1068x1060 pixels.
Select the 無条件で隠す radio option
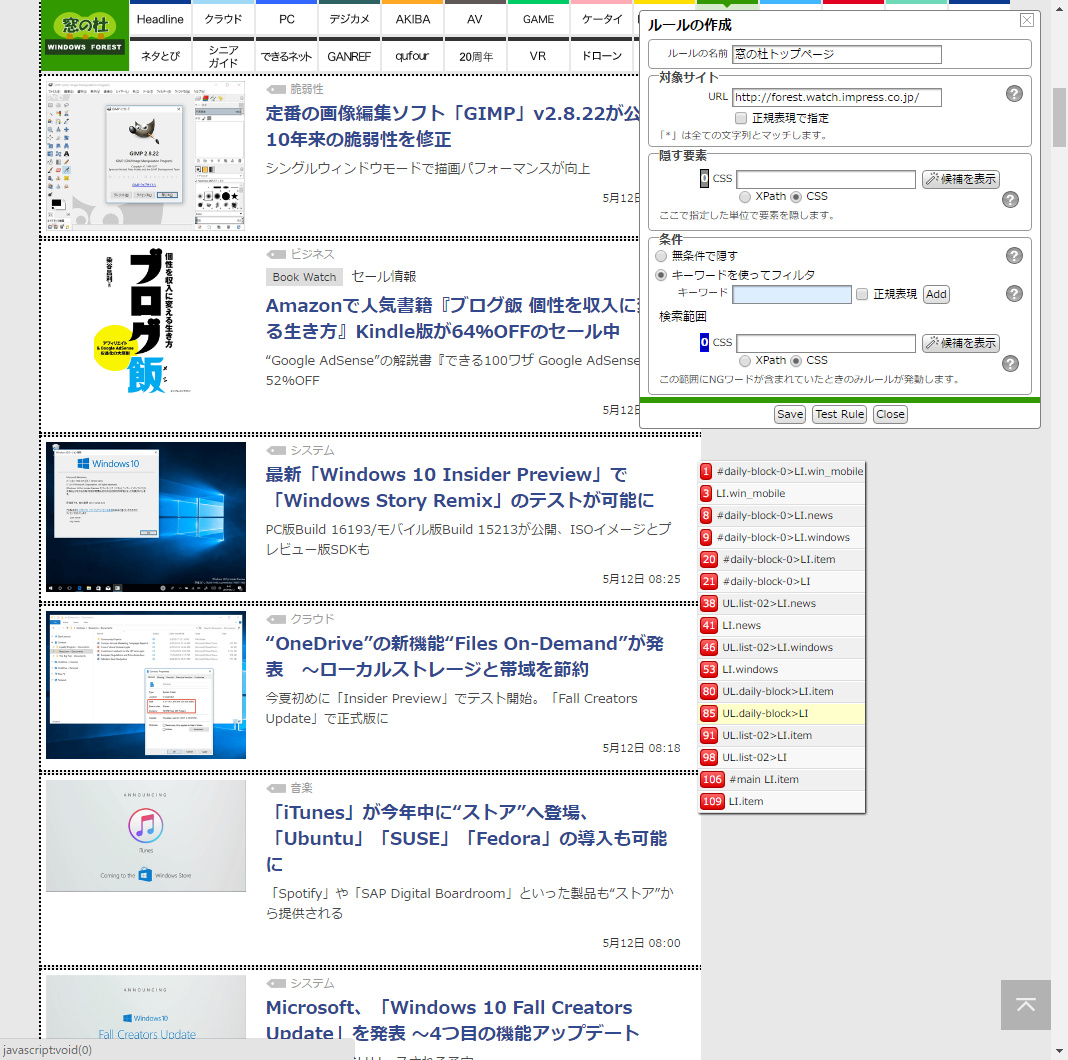tap(660, 256)
